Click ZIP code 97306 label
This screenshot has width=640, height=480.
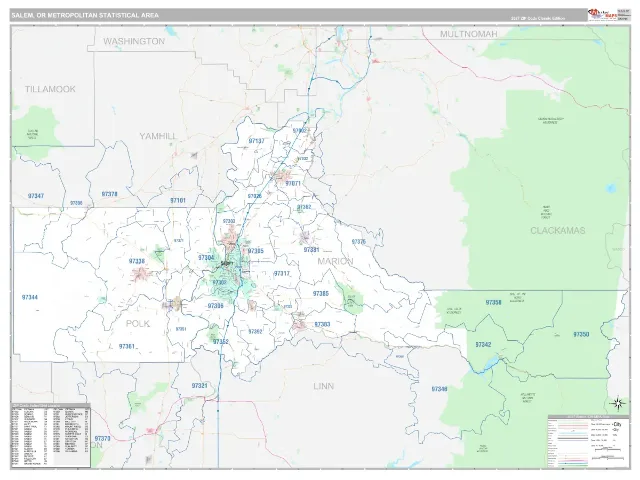tap(216, 306)
